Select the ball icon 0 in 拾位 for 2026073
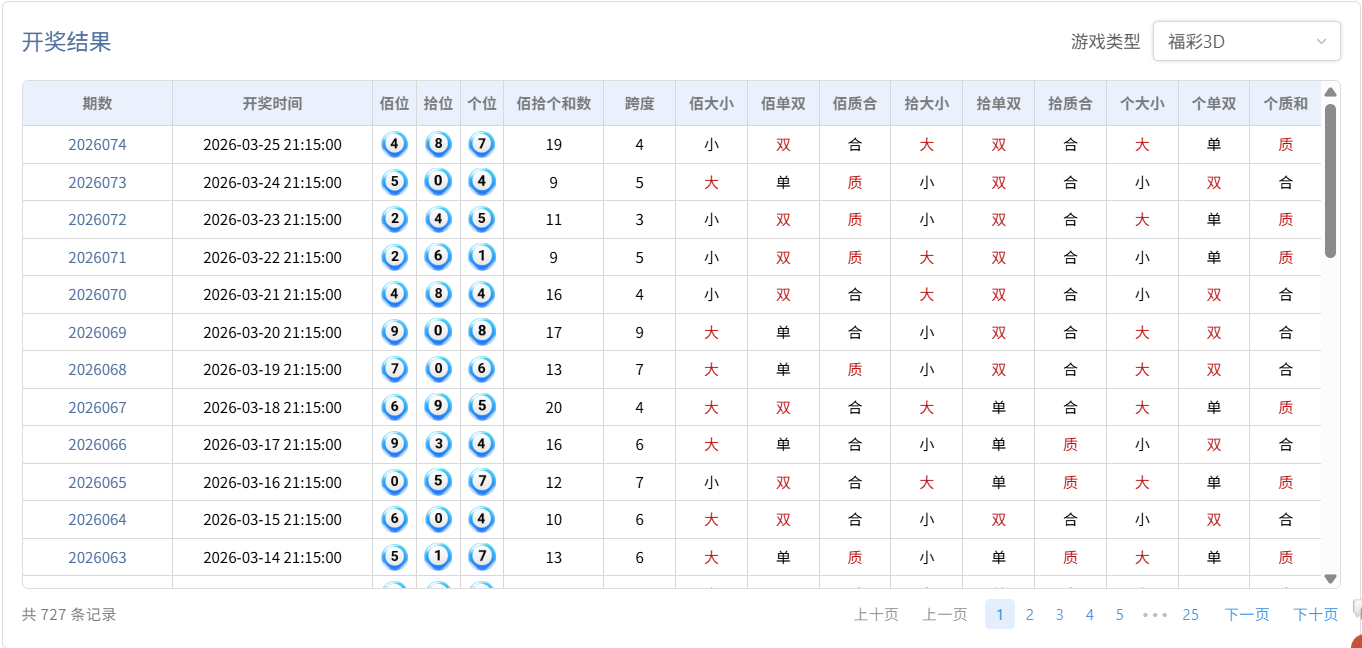The height and width of the screenshot is (648, 1362). (437, 182)
